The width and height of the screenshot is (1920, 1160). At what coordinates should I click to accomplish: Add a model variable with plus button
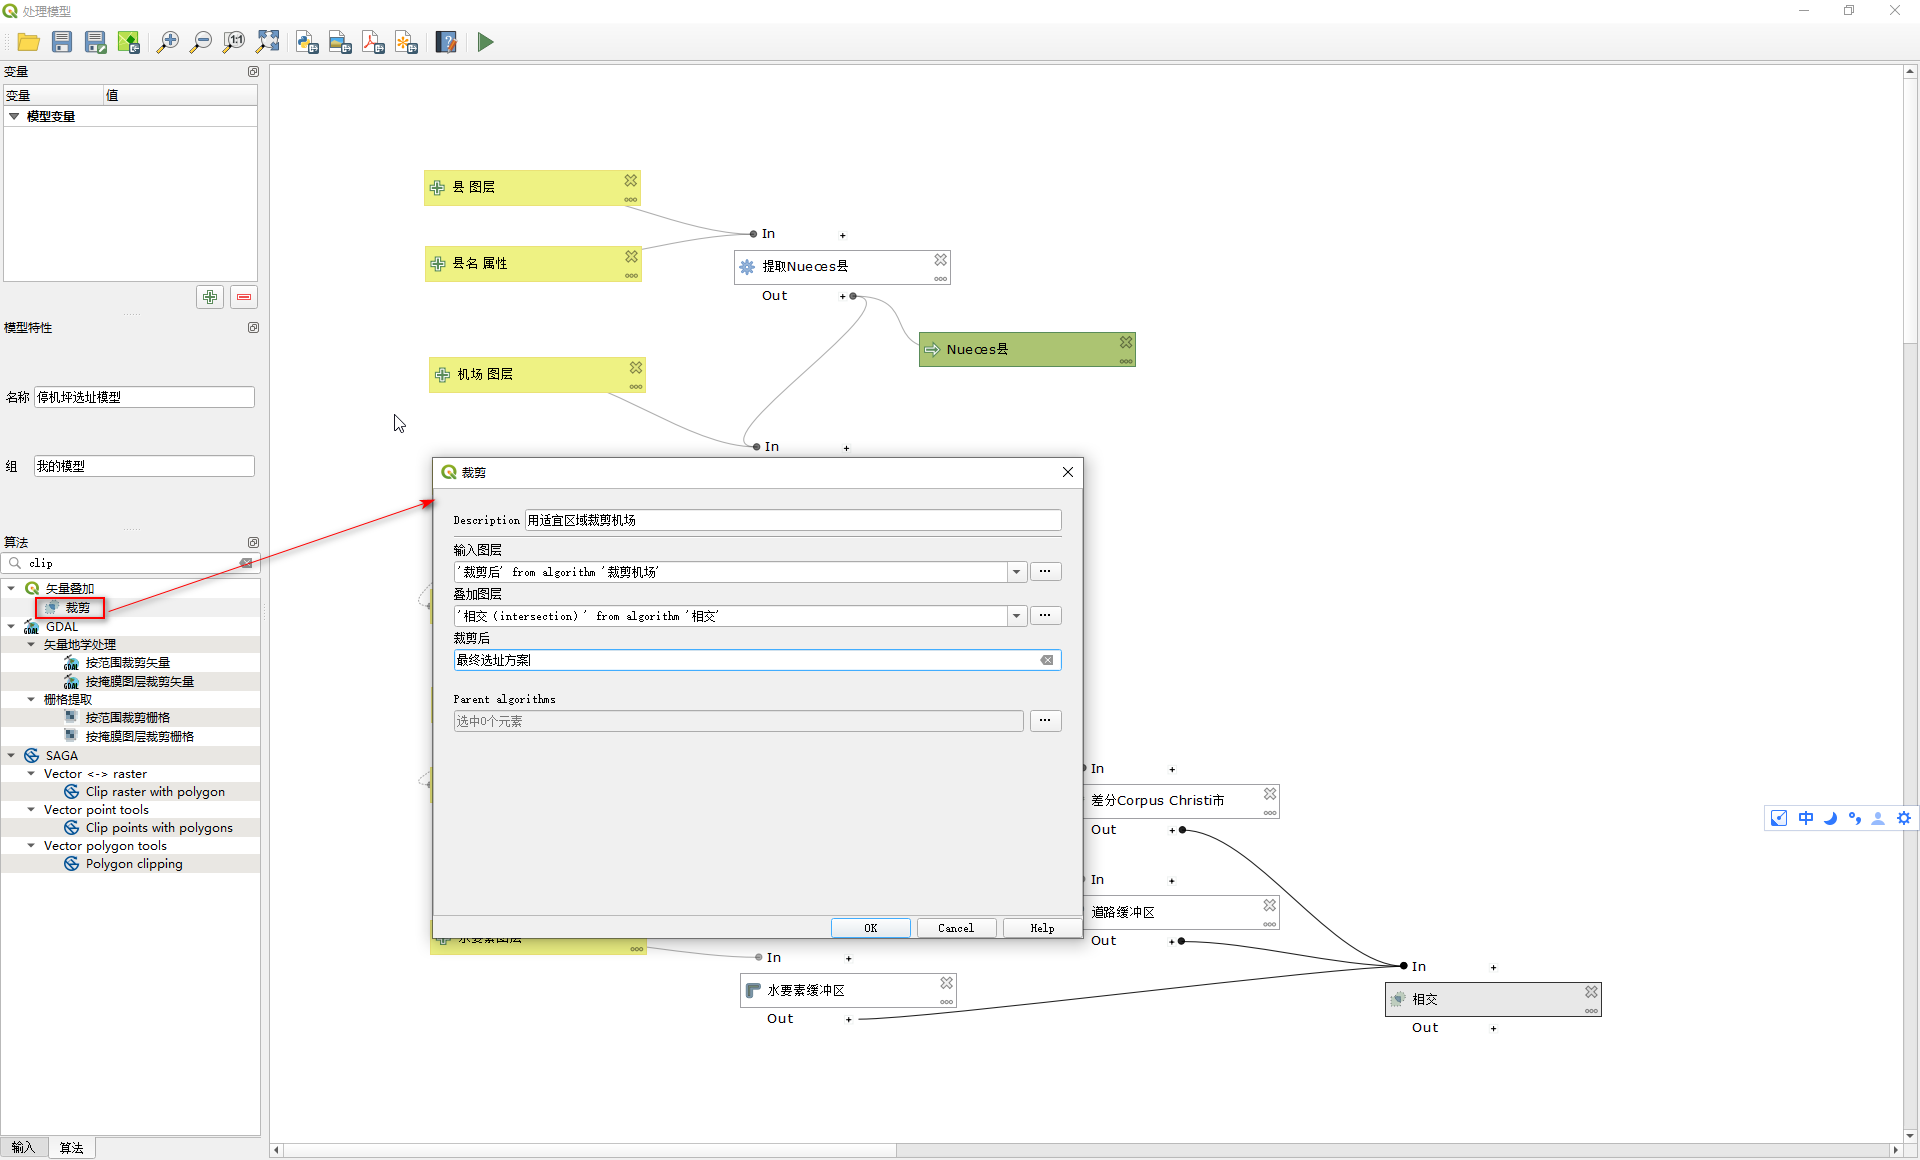(210, 297)
